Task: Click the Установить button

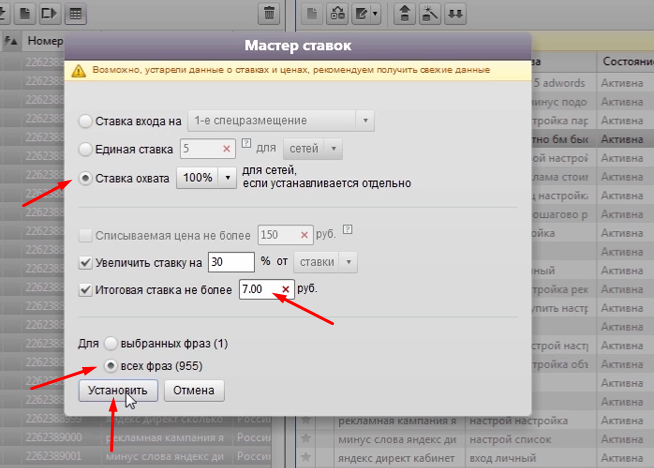Action: pyautogui.click(x=118, y=390)
